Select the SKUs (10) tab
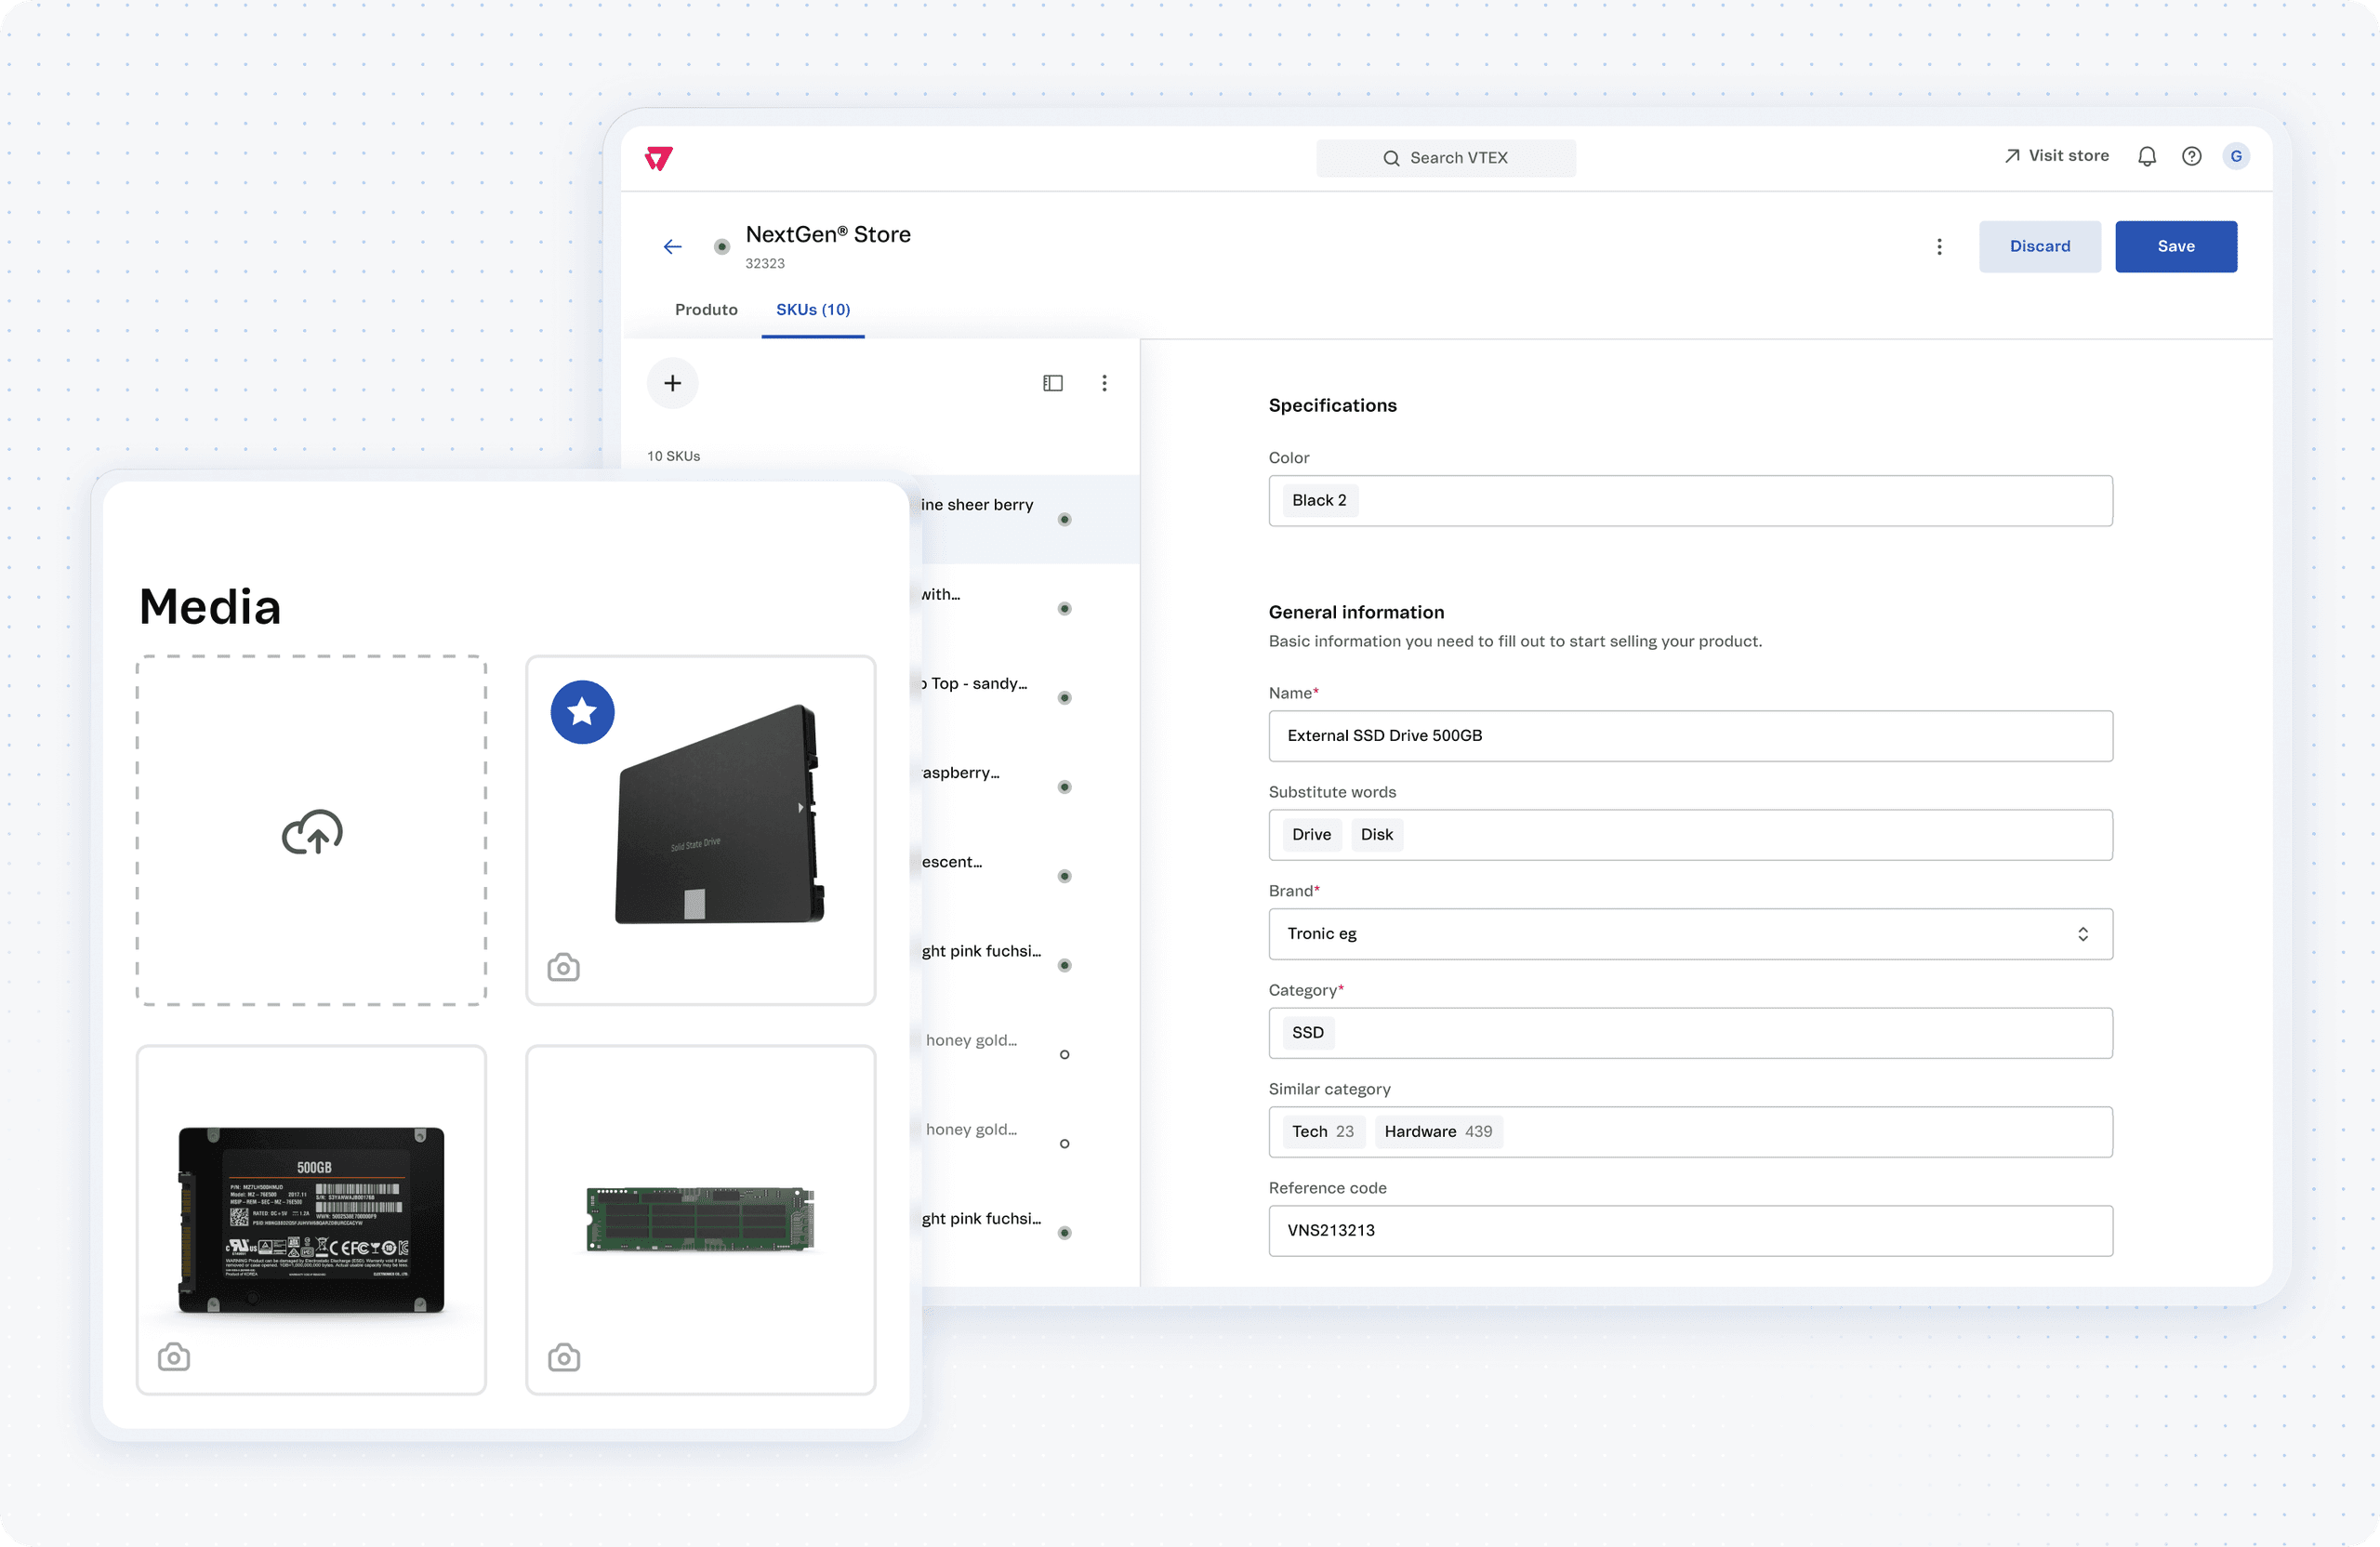Viewport: 2380px width, 1547px height. click(x=812, y=310)
